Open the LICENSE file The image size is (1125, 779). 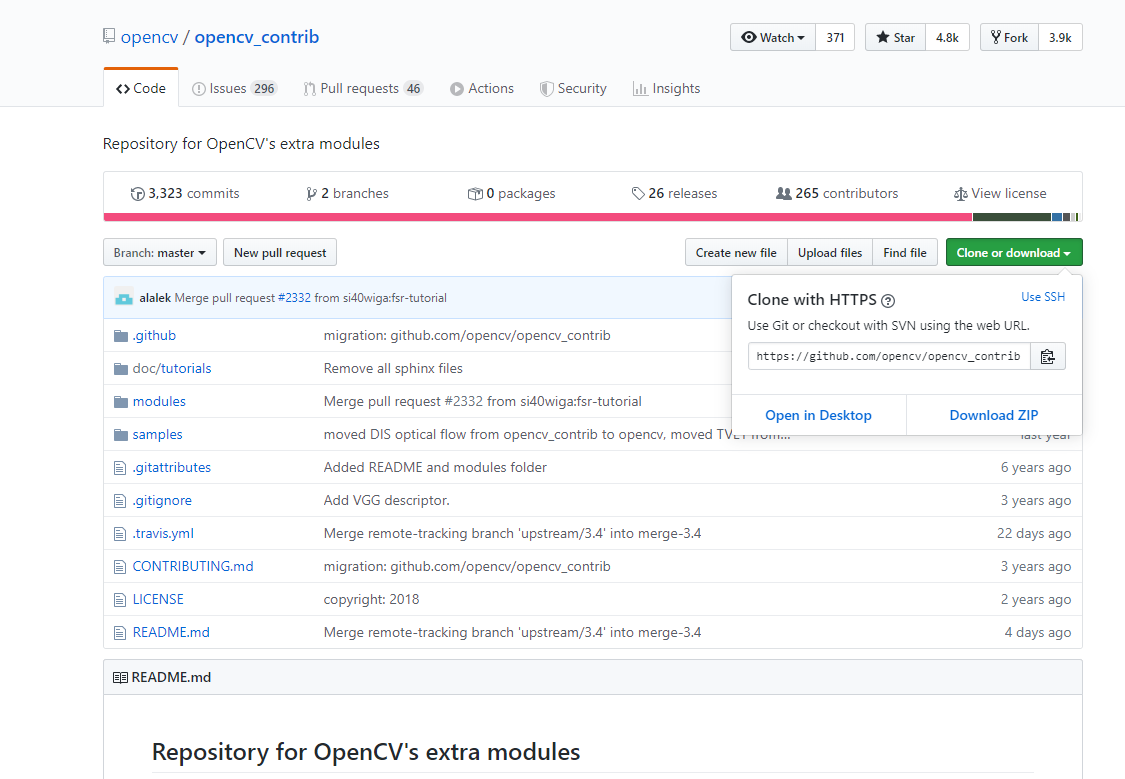click(159, 600)
